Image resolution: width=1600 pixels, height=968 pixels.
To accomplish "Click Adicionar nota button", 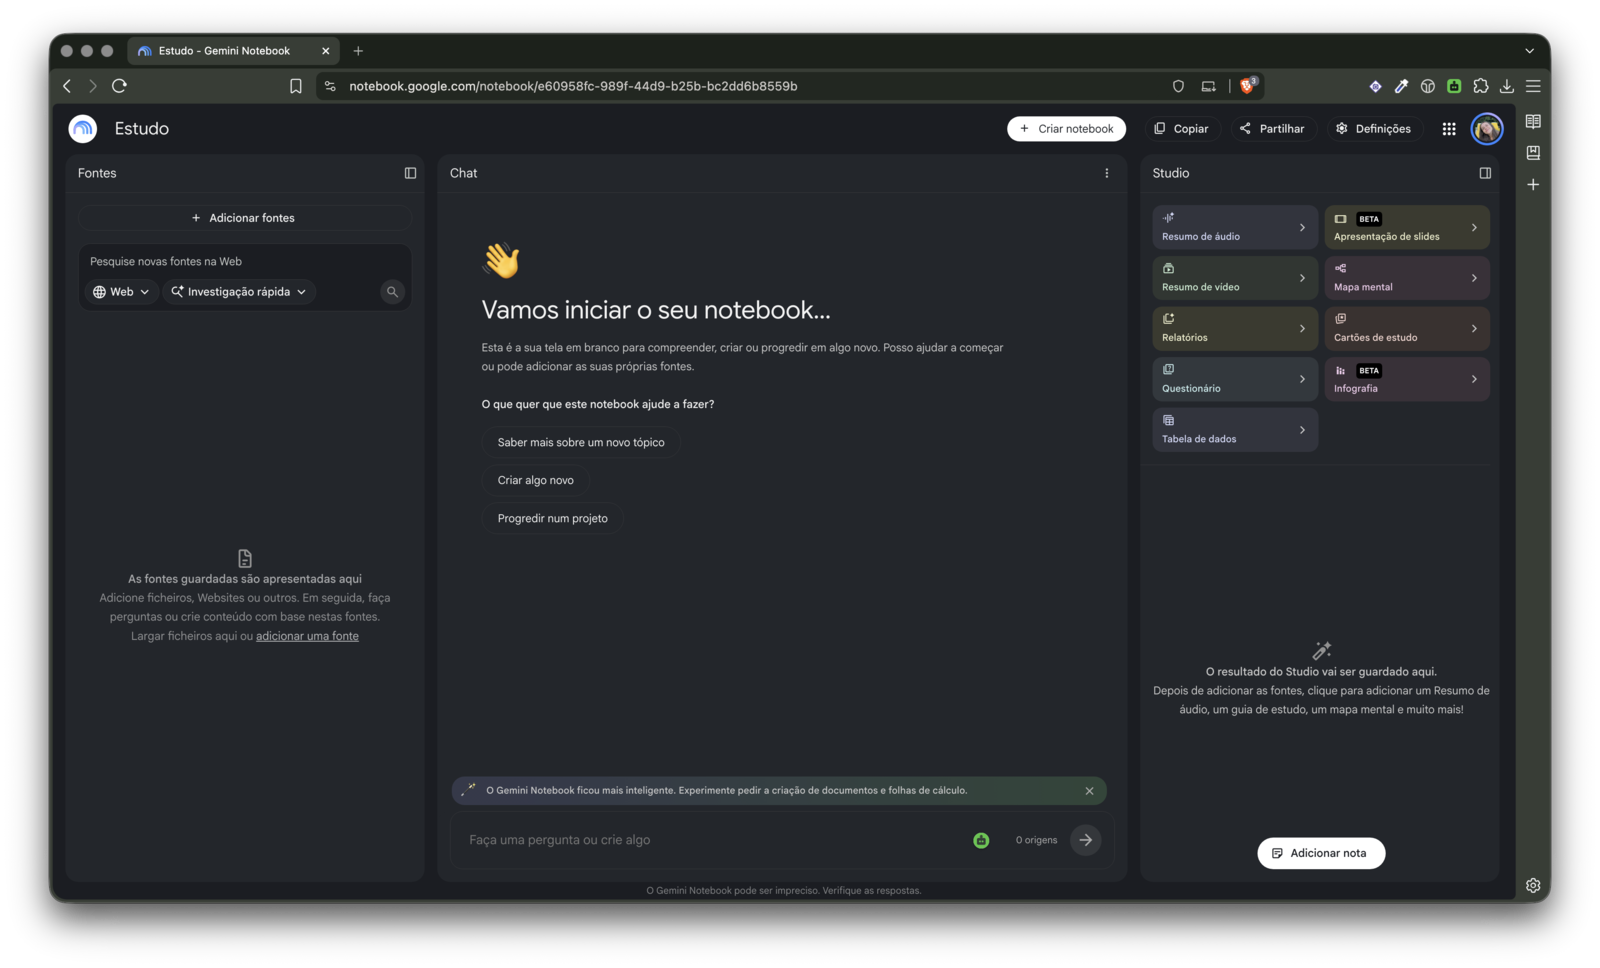I will coord(1321,853).
